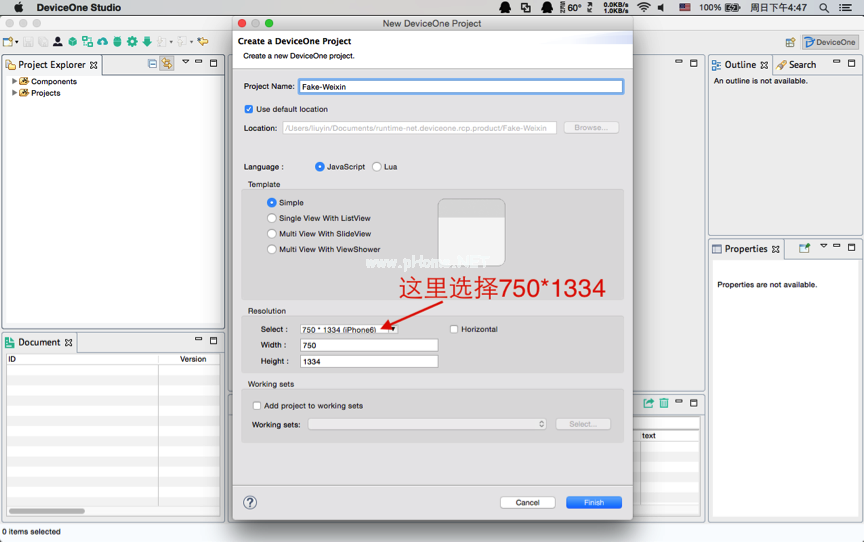The image size is (864, 542).
Task: Expand the Components tree node
Action: [14, 81]
